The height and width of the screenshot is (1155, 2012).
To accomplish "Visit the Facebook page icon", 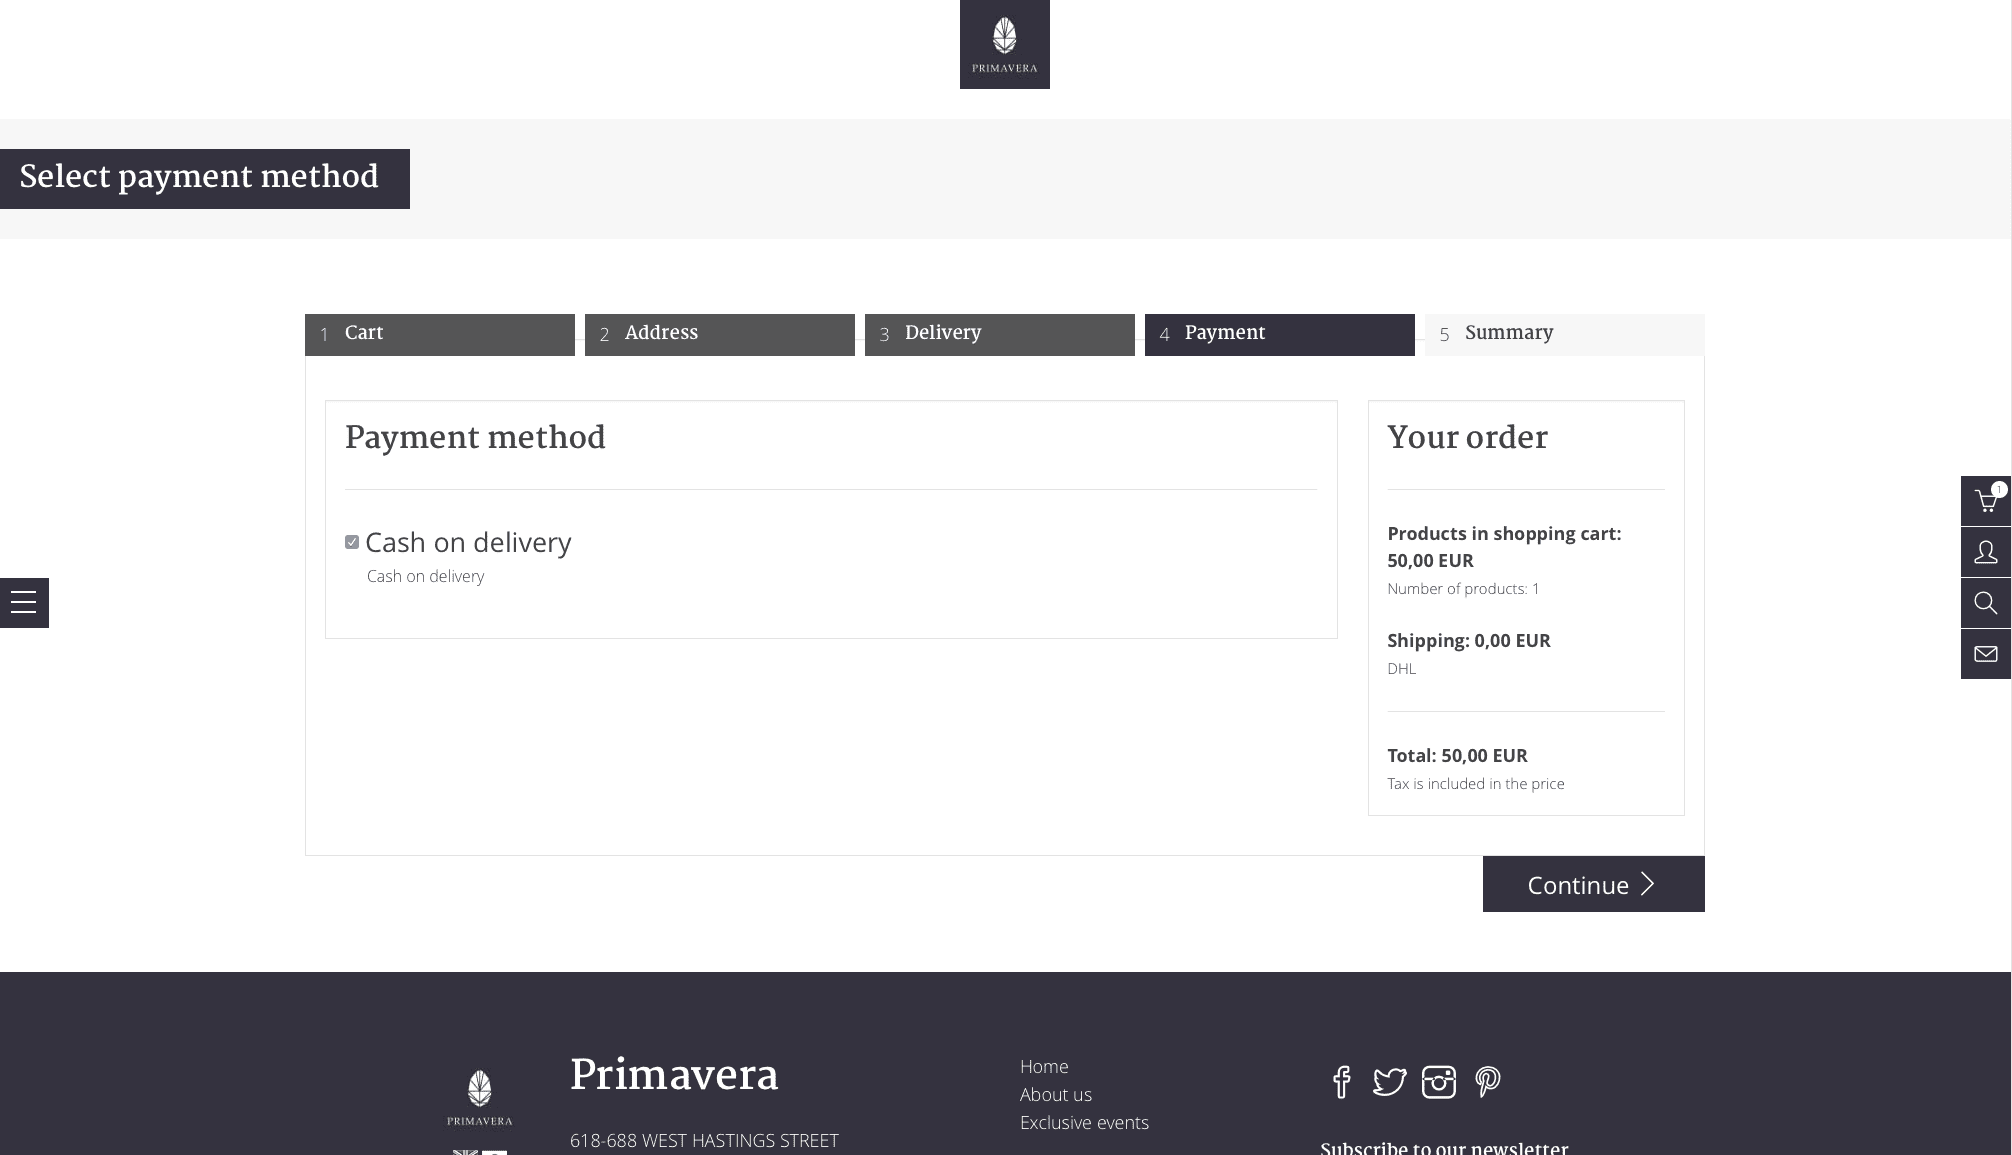I will click(1342, 1082).
